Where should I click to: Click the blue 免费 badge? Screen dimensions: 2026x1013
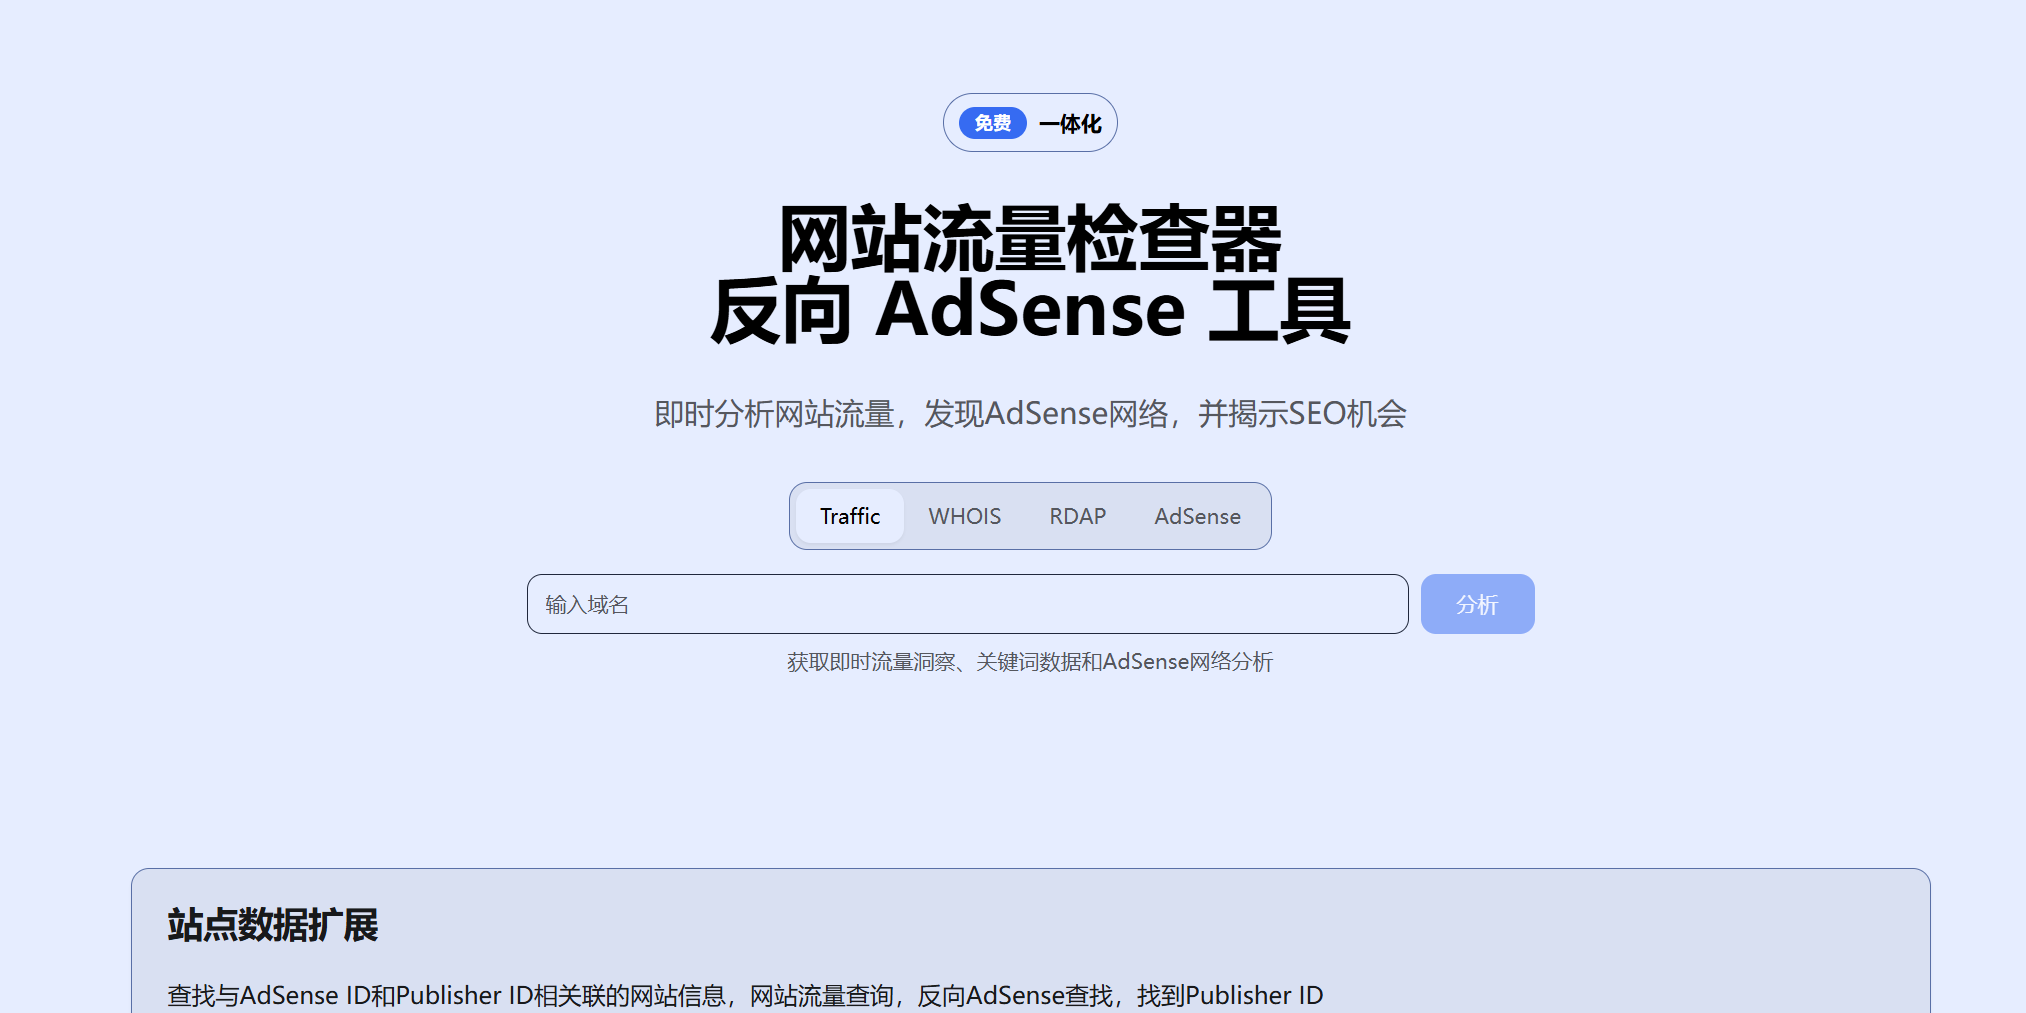pyautogui.click(x=992, y=123)
